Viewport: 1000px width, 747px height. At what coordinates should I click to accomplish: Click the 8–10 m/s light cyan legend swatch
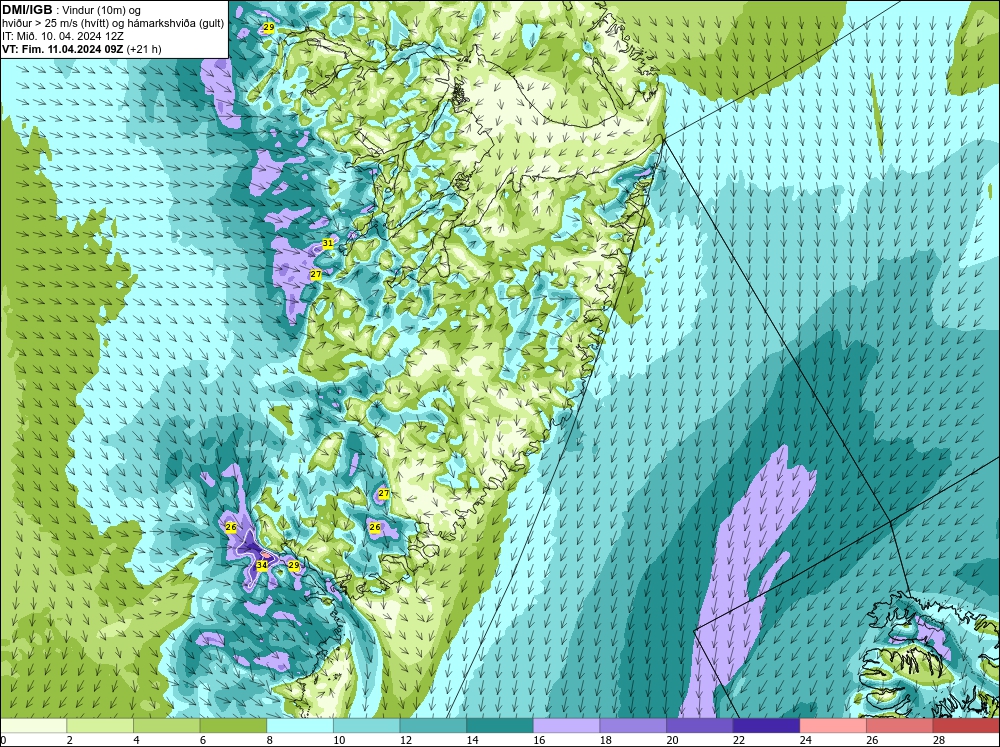tap(300, 726)
